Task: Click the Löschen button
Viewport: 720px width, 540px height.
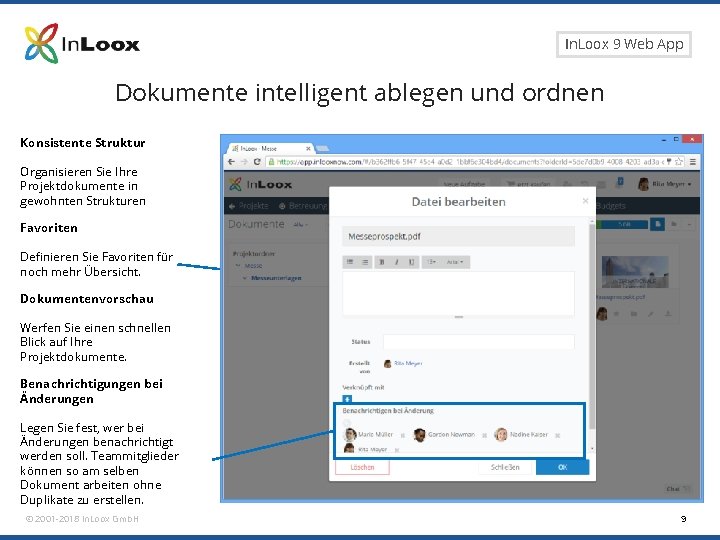Action: [362, 467]
